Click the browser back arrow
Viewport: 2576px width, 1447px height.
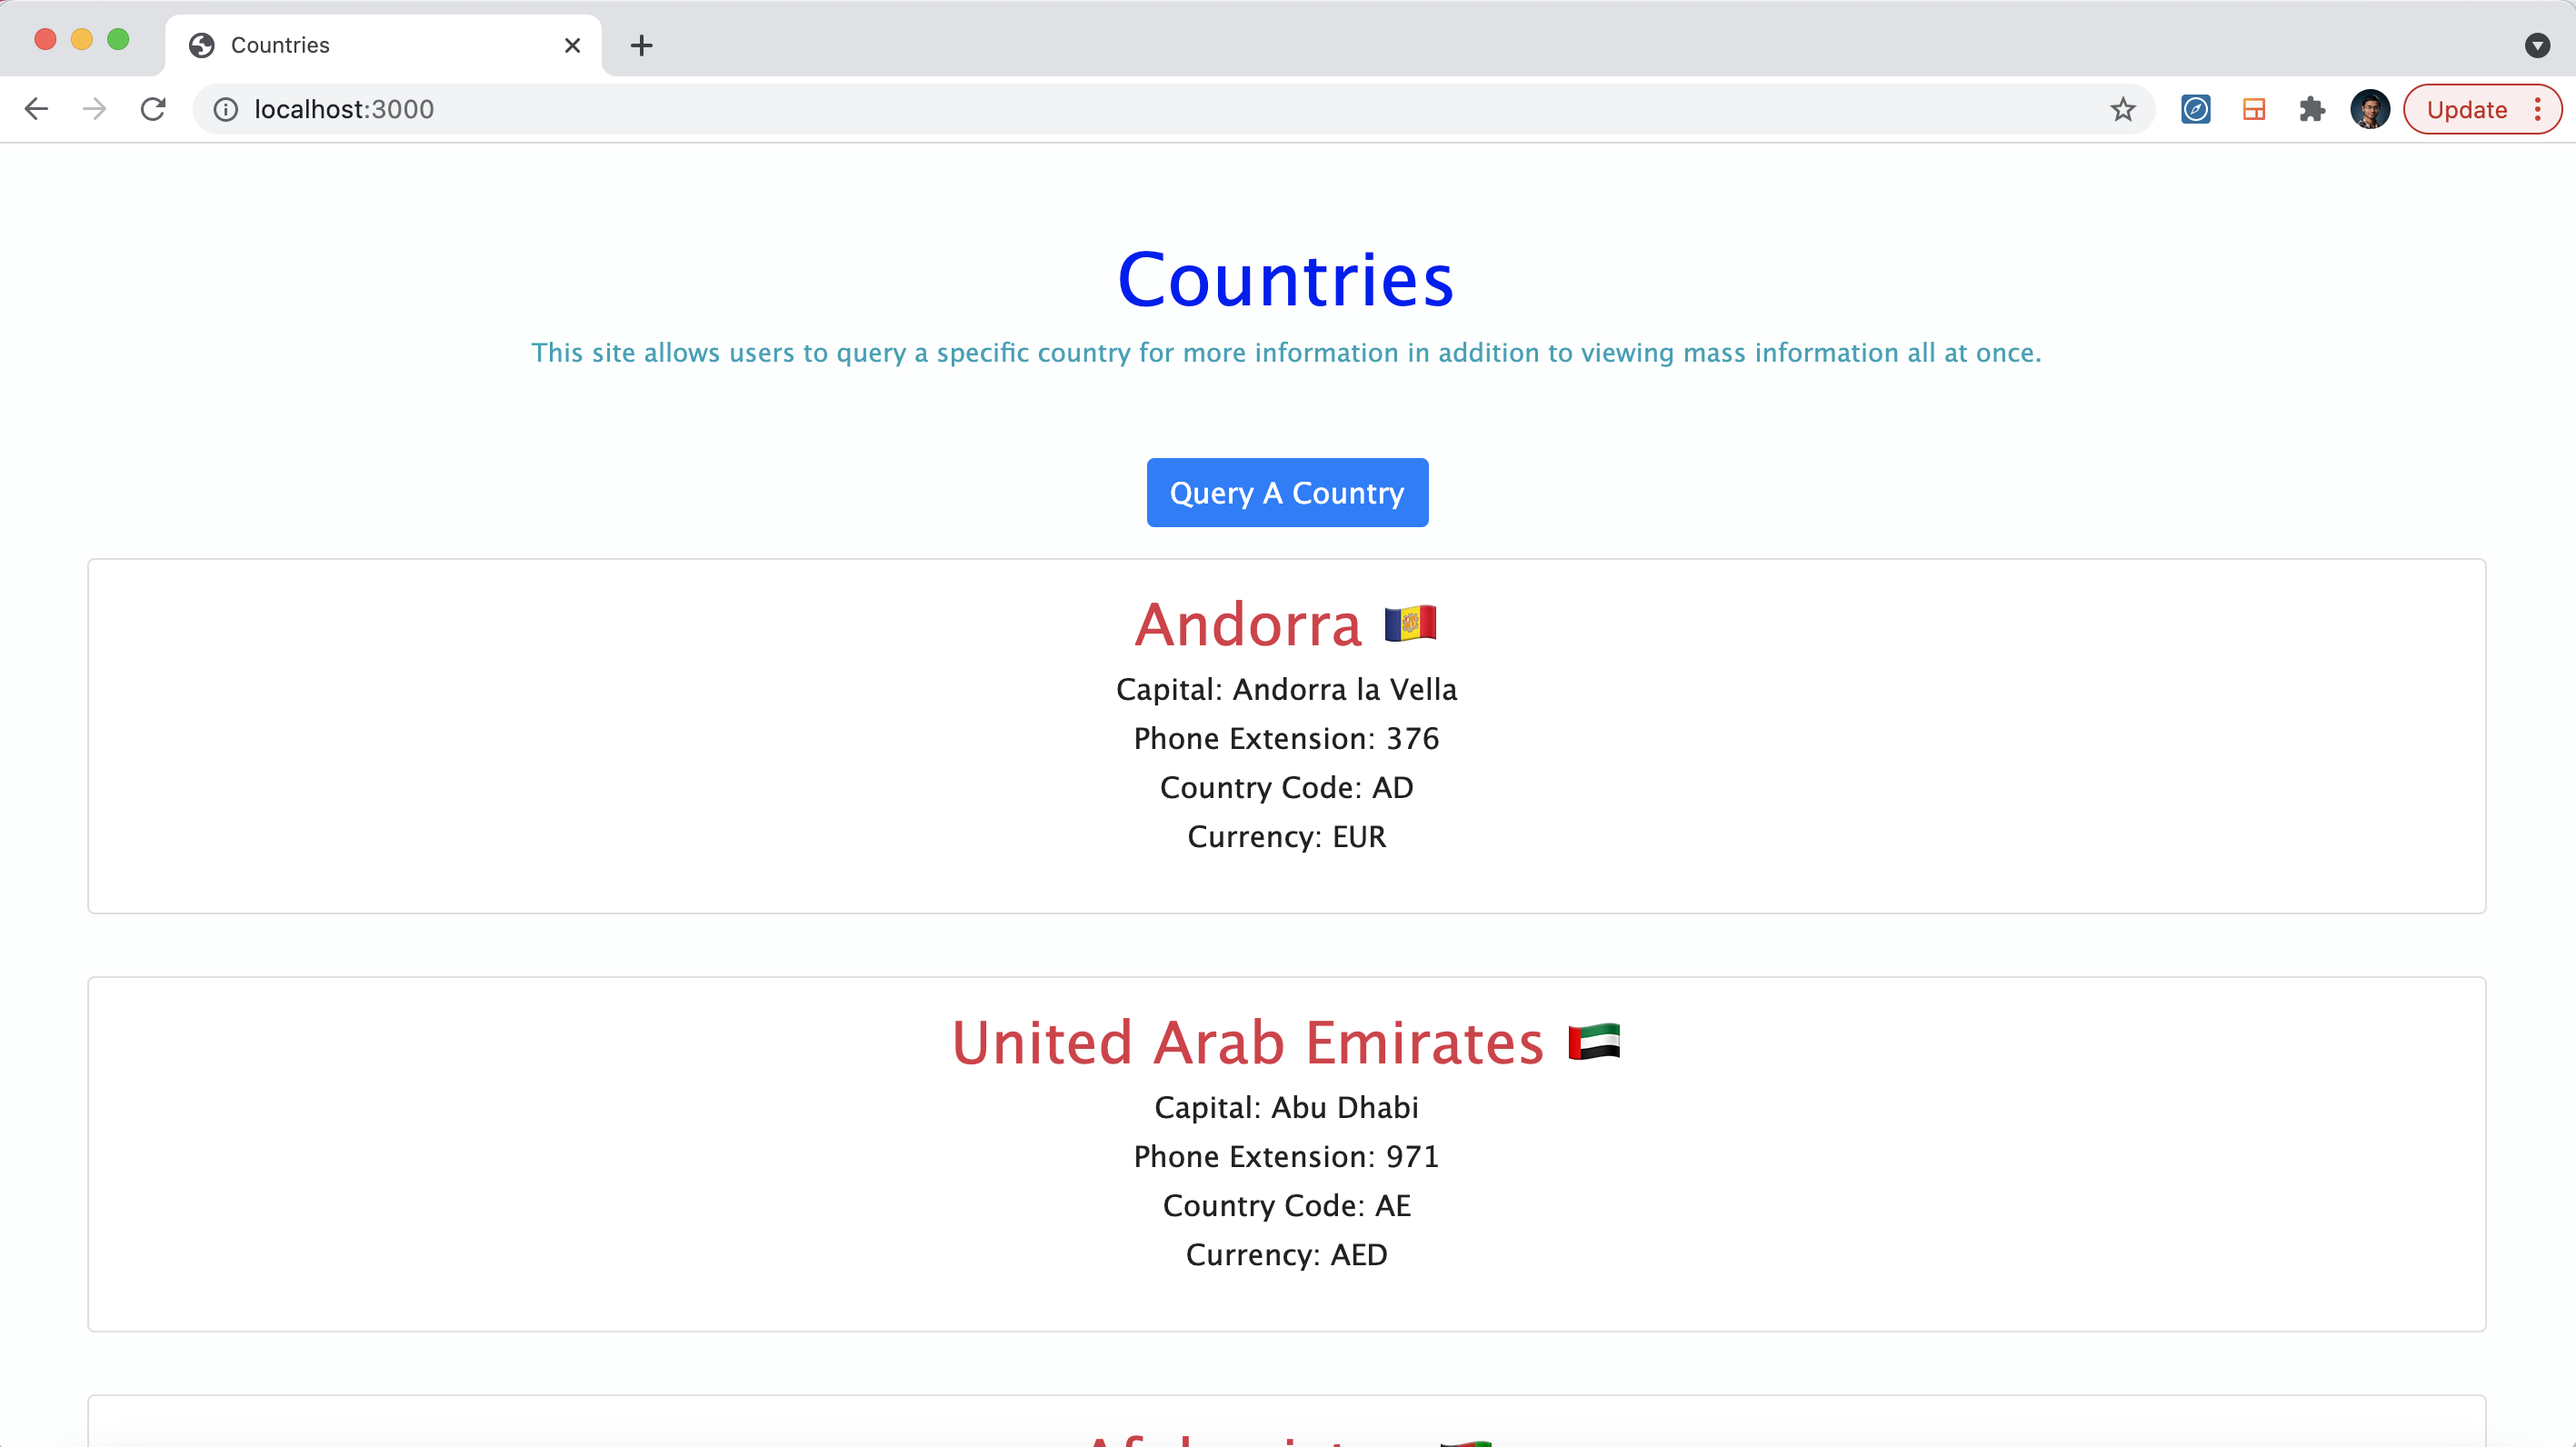click(x=36, y=109)
